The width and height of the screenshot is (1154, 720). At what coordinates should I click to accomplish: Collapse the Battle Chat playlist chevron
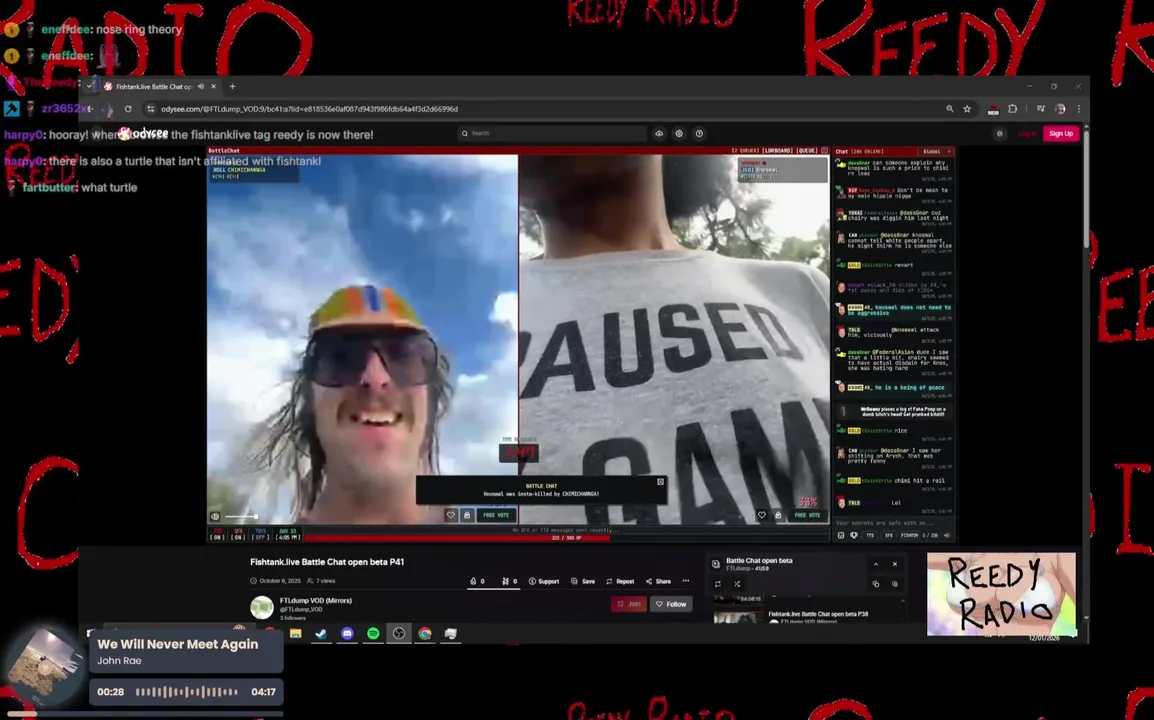(x=876, y=564)
